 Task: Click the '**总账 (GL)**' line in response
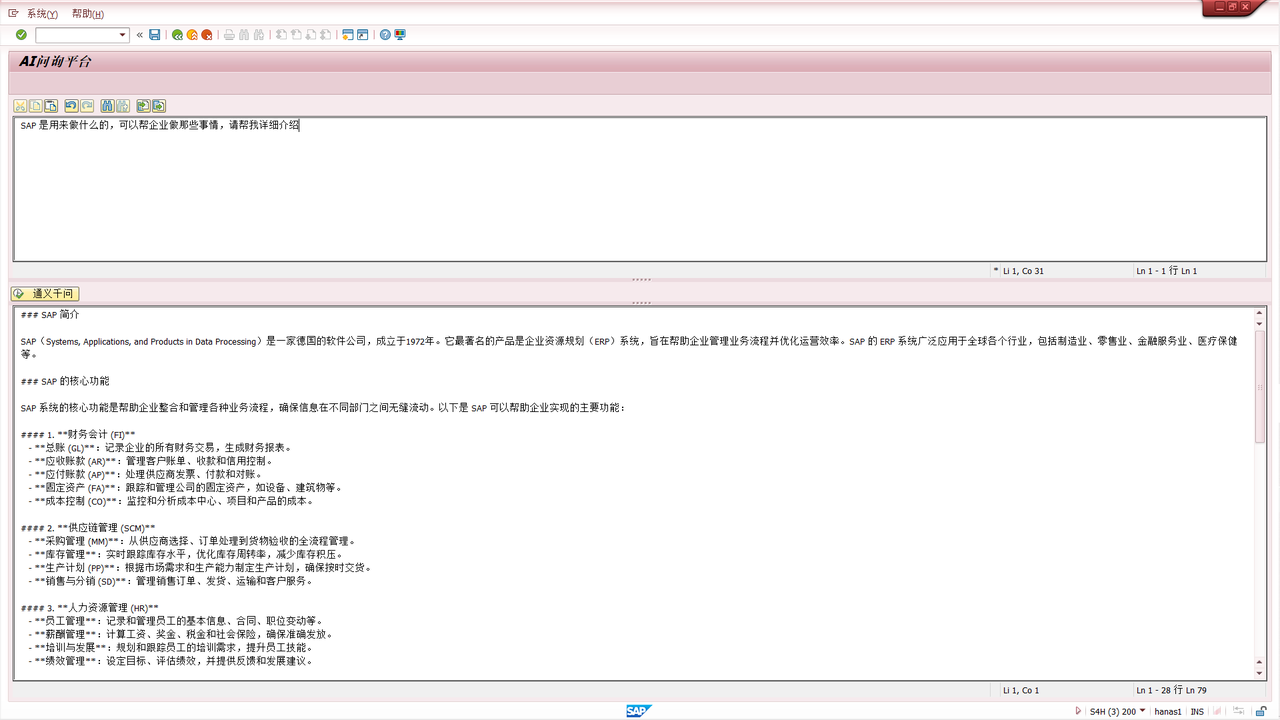point(160,448)
